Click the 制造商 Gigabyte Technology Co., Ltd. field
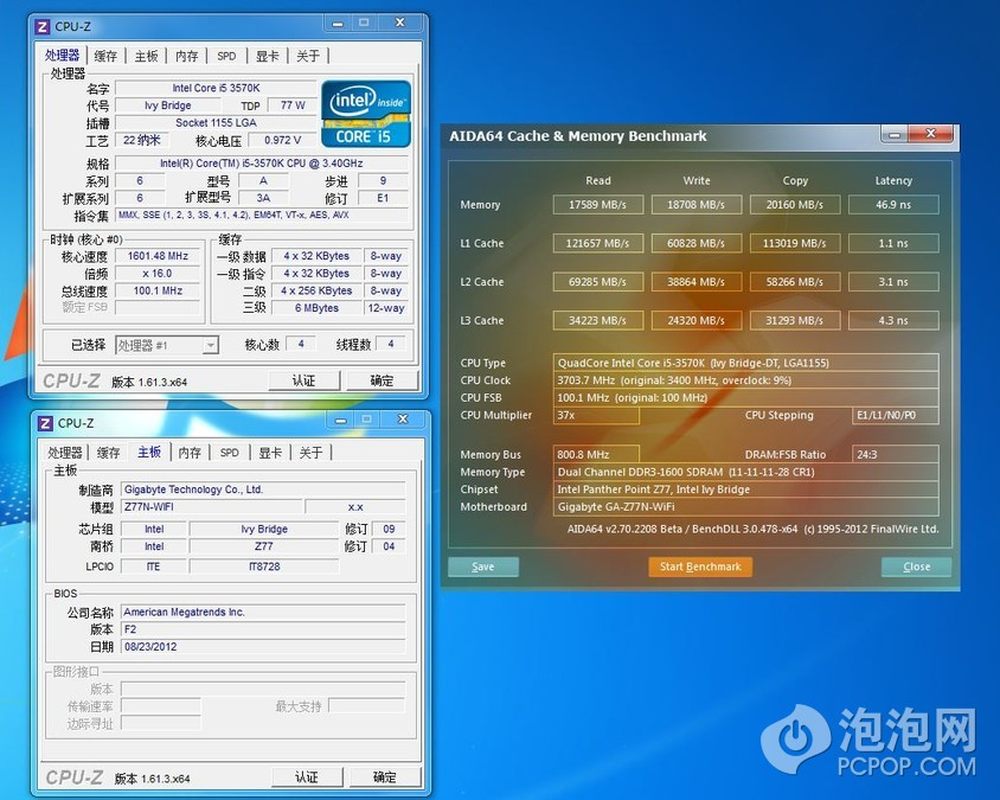 click(x=263, y=490)
